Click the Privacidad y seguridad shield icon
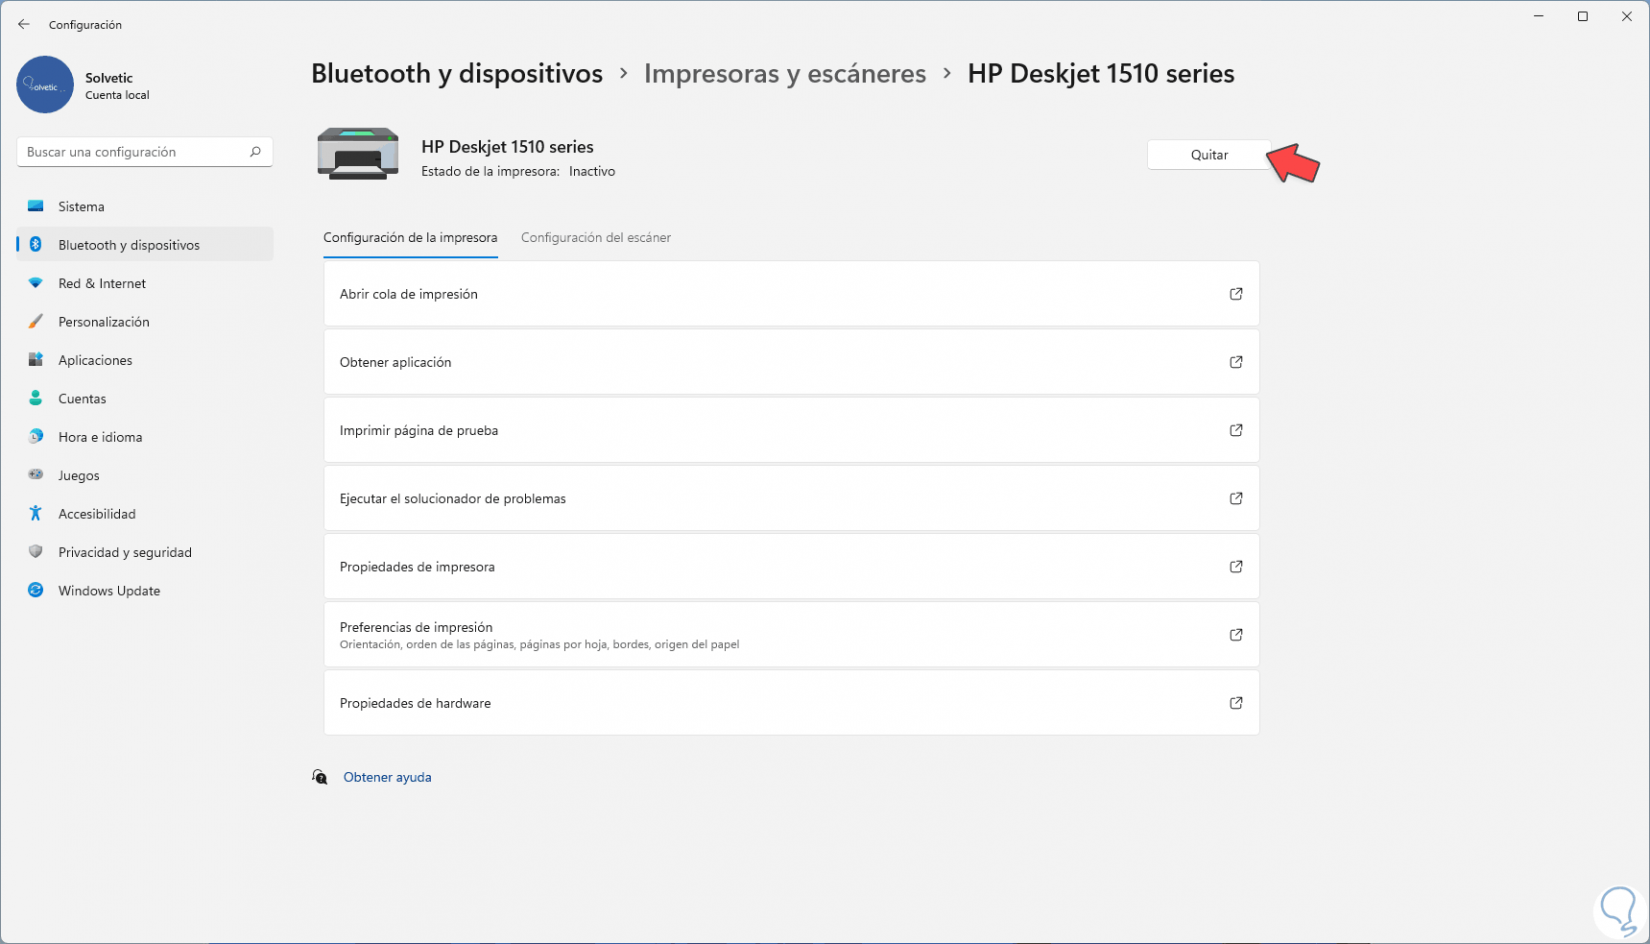1650x944 pixels. pos(36,552)
